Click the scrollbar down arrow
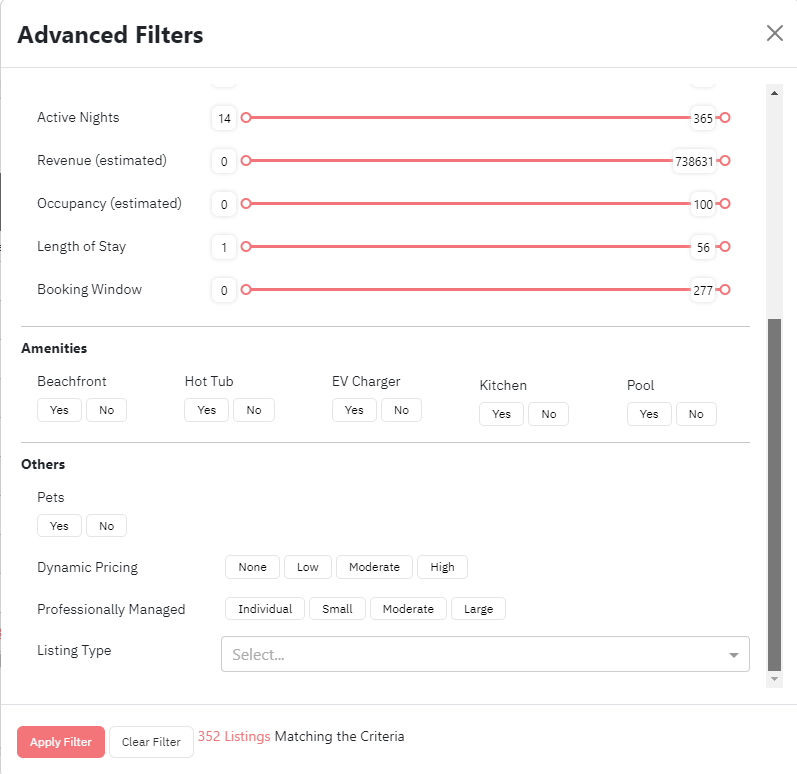Screen dimensions: 797x774 (774, 679)
